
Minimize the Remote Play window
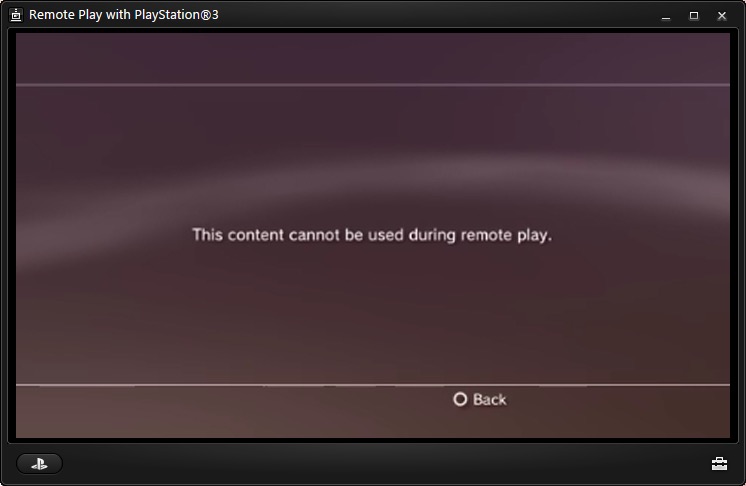click(x=666, y=16)
